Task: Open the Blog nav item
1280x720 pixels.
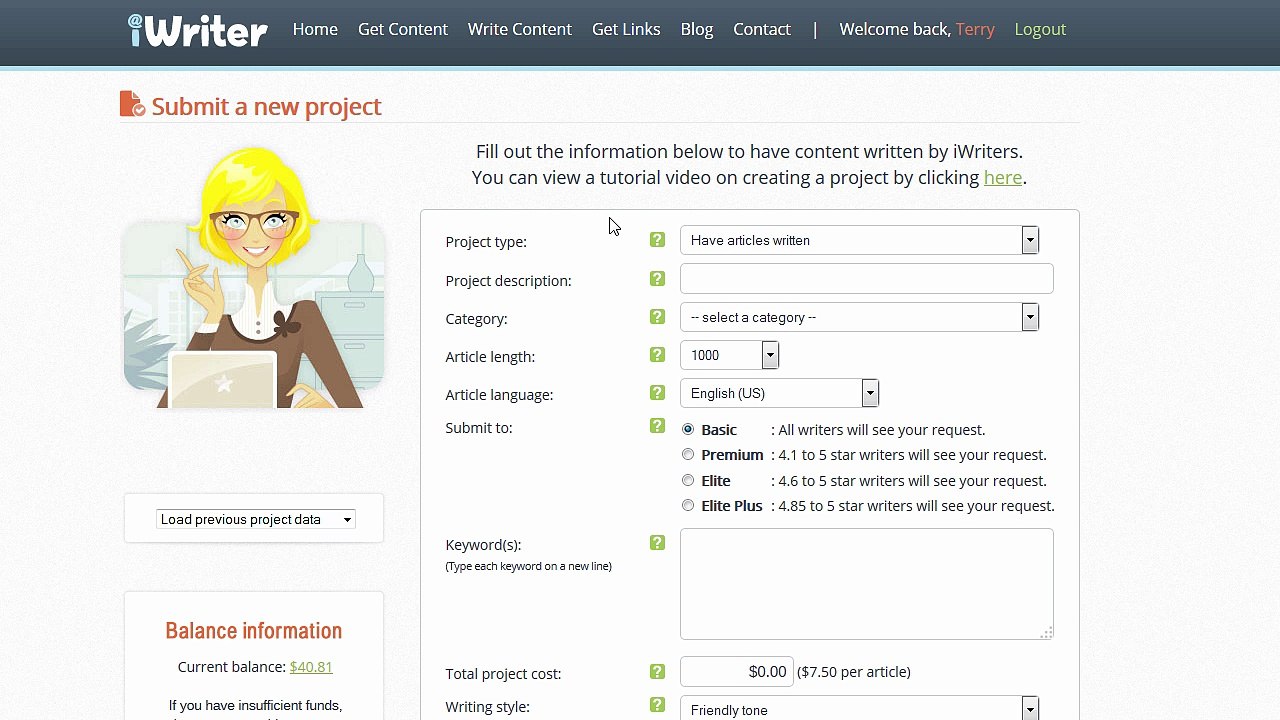Action: point(697,29)
